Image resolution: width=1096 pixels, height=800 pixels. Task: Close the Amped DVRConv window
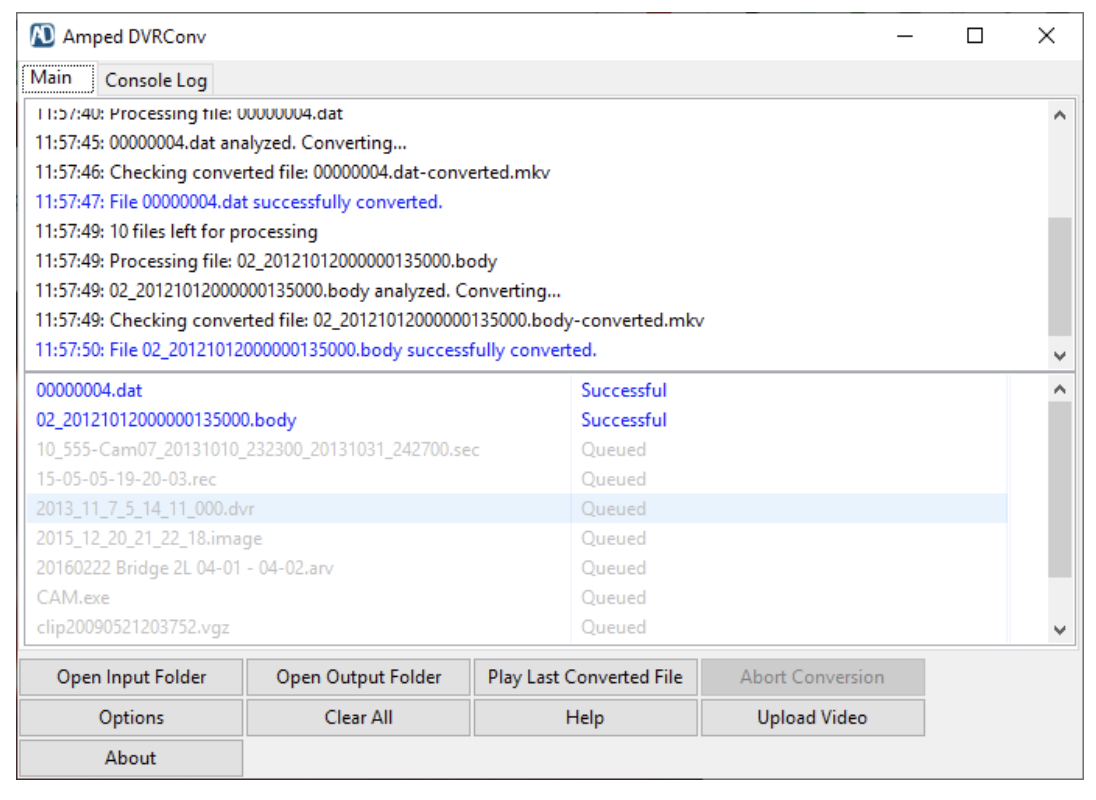pos(1046,36)
